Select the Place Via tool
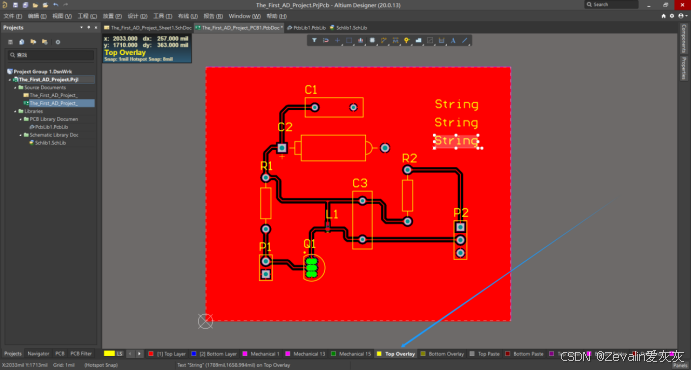 (407, 41)
